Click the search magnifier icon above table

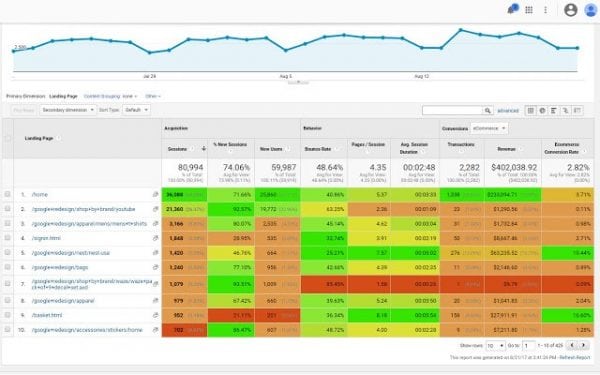488,111
